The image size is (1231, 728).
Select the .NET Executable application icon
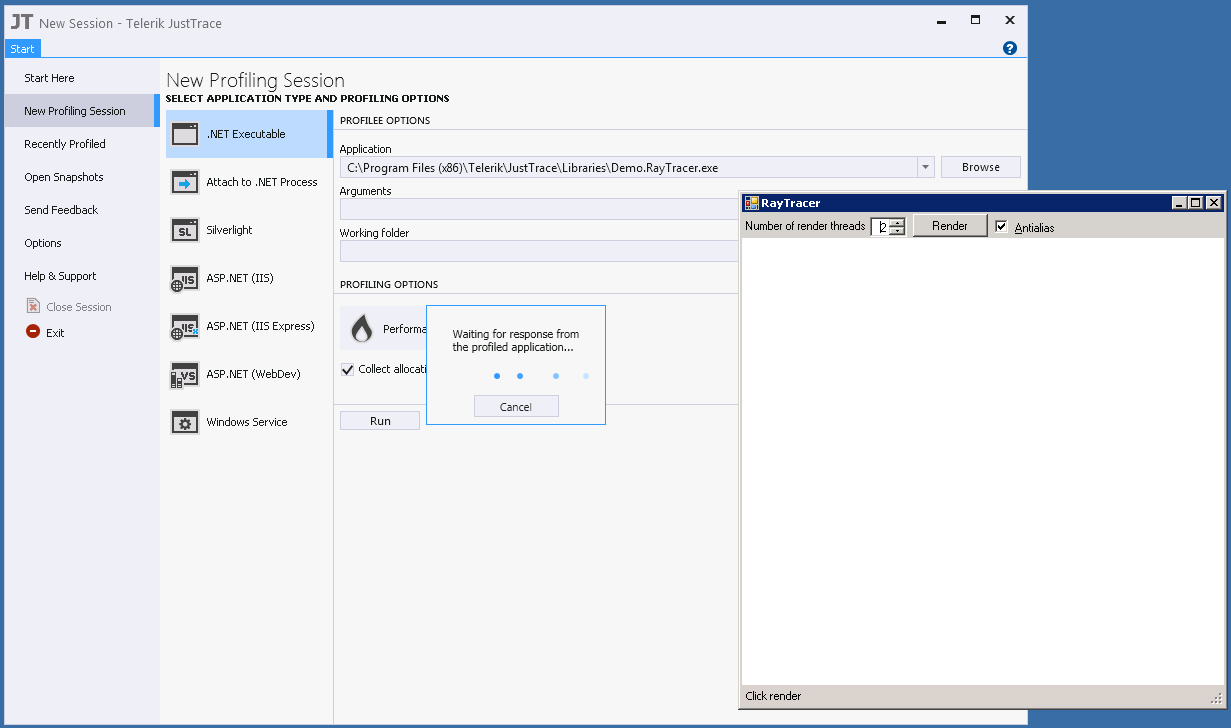tap(185, 134)
